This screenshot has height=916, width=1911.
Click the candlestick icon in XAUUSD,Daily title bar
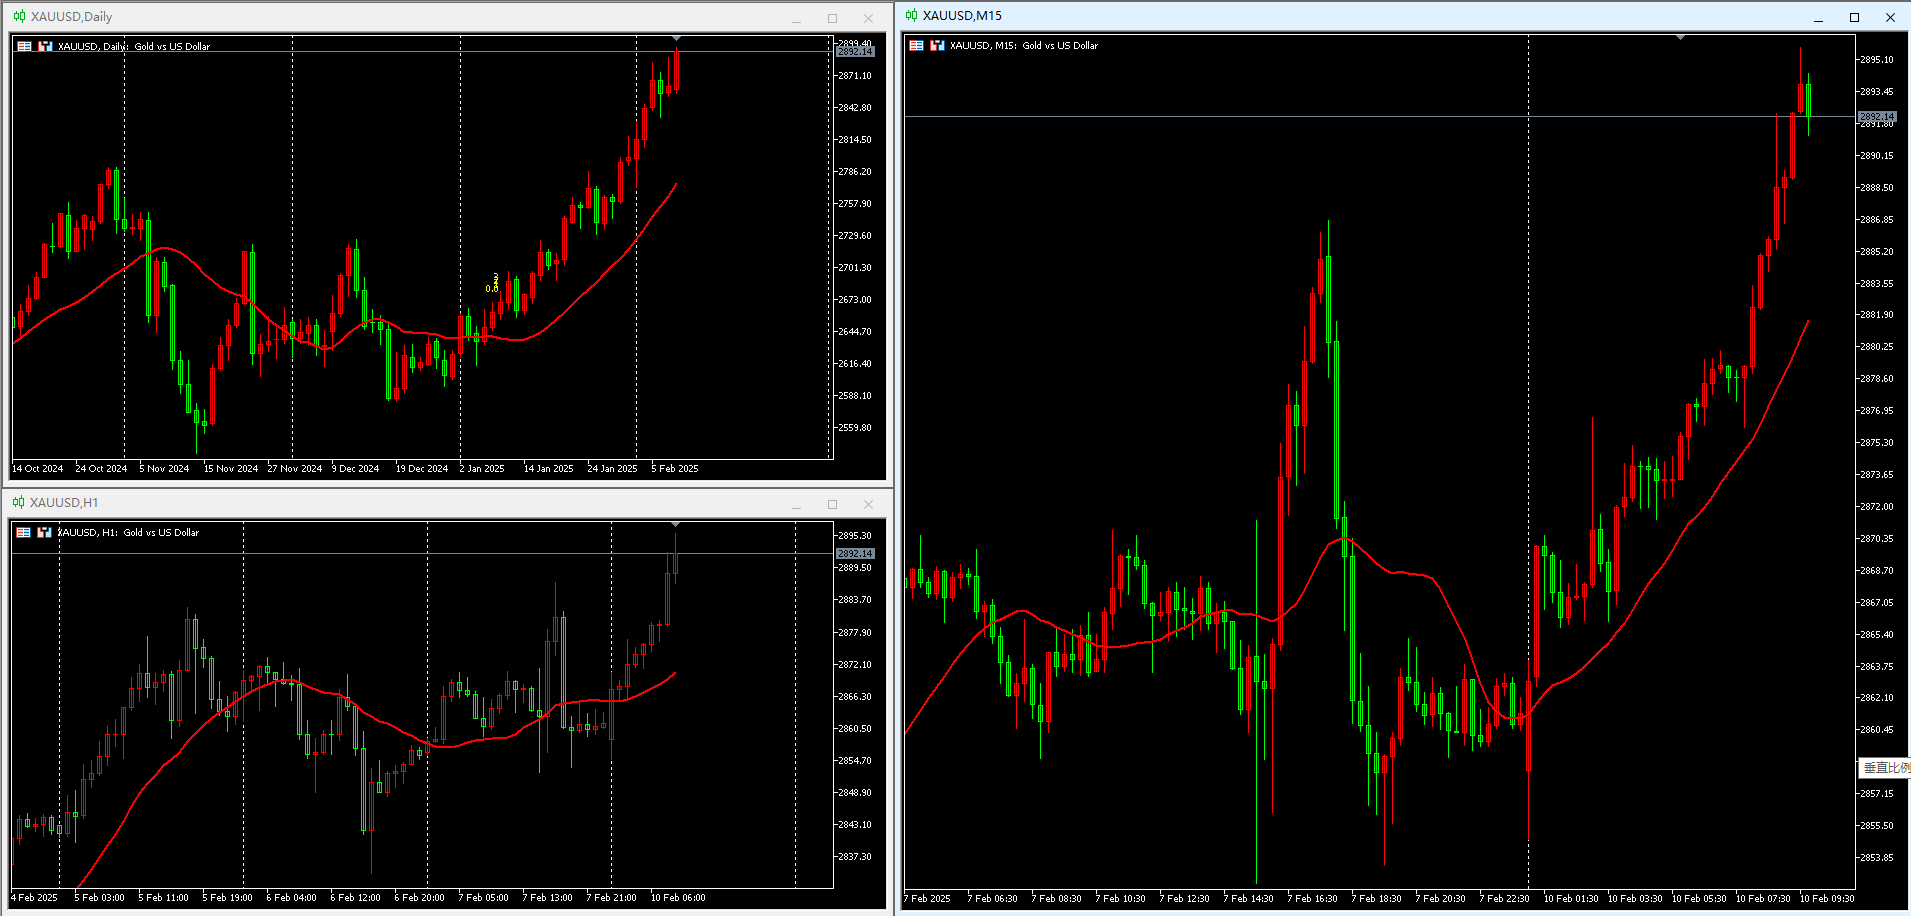(x=19, y=16)
